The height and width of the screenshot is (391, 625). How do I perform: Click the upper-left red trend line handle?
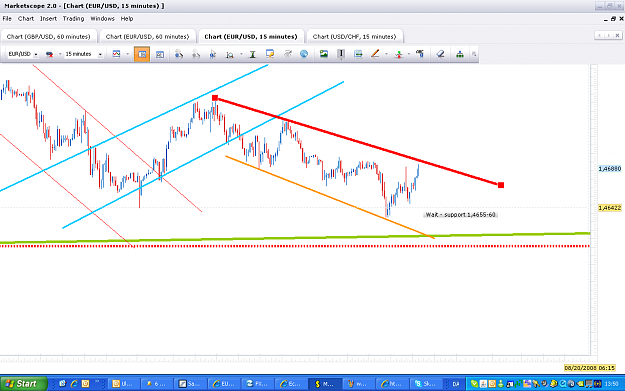point(215,98)
